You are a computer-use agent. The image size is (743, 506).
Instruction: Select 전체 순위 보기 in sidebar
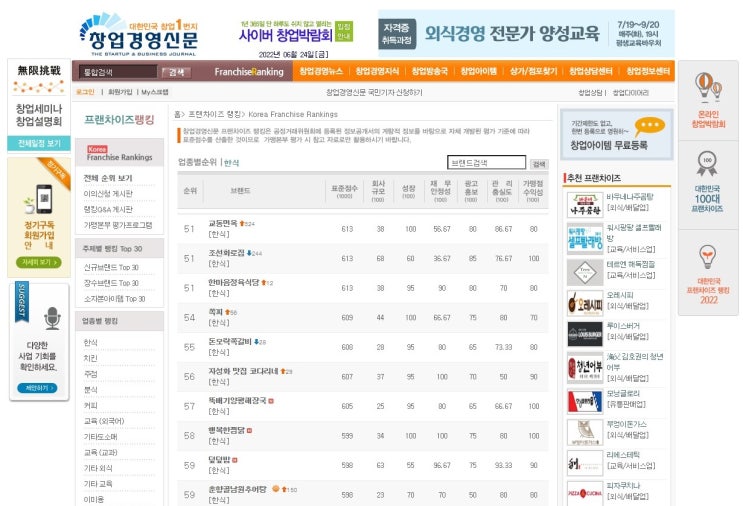(108, 178)
